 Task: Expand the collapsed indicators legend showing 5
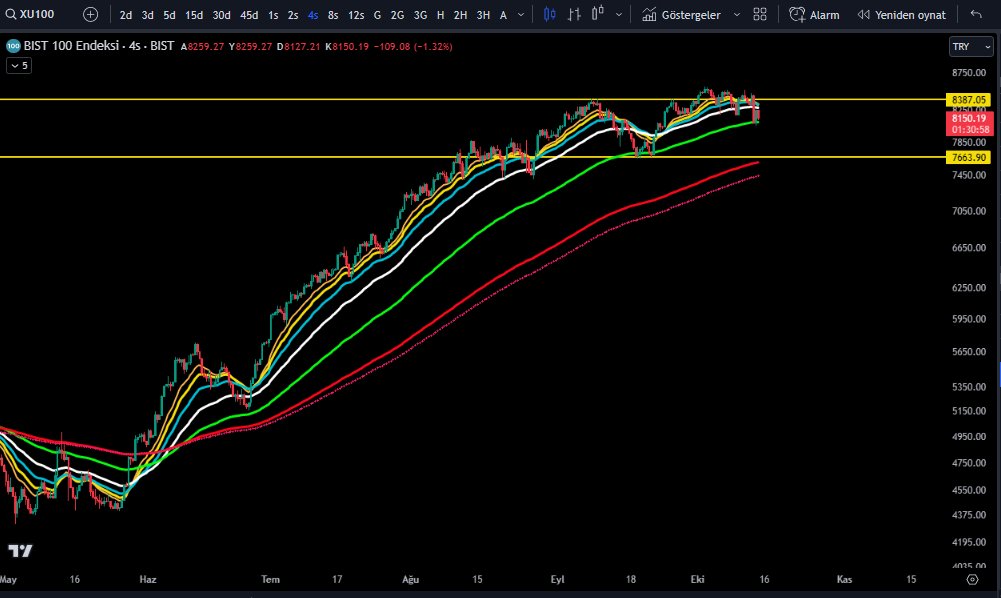[x=19, y=66]
